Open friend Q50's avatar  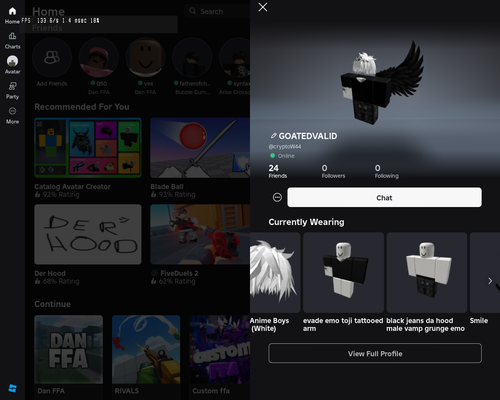click(99, 58)
